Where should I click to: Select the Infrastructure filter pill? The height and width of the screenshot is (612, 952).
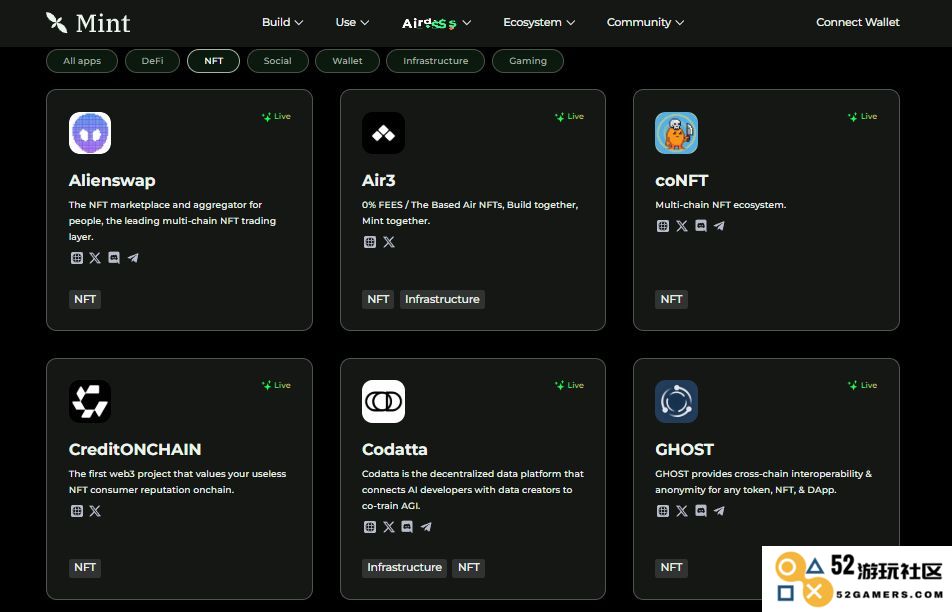tap(435, 61)
